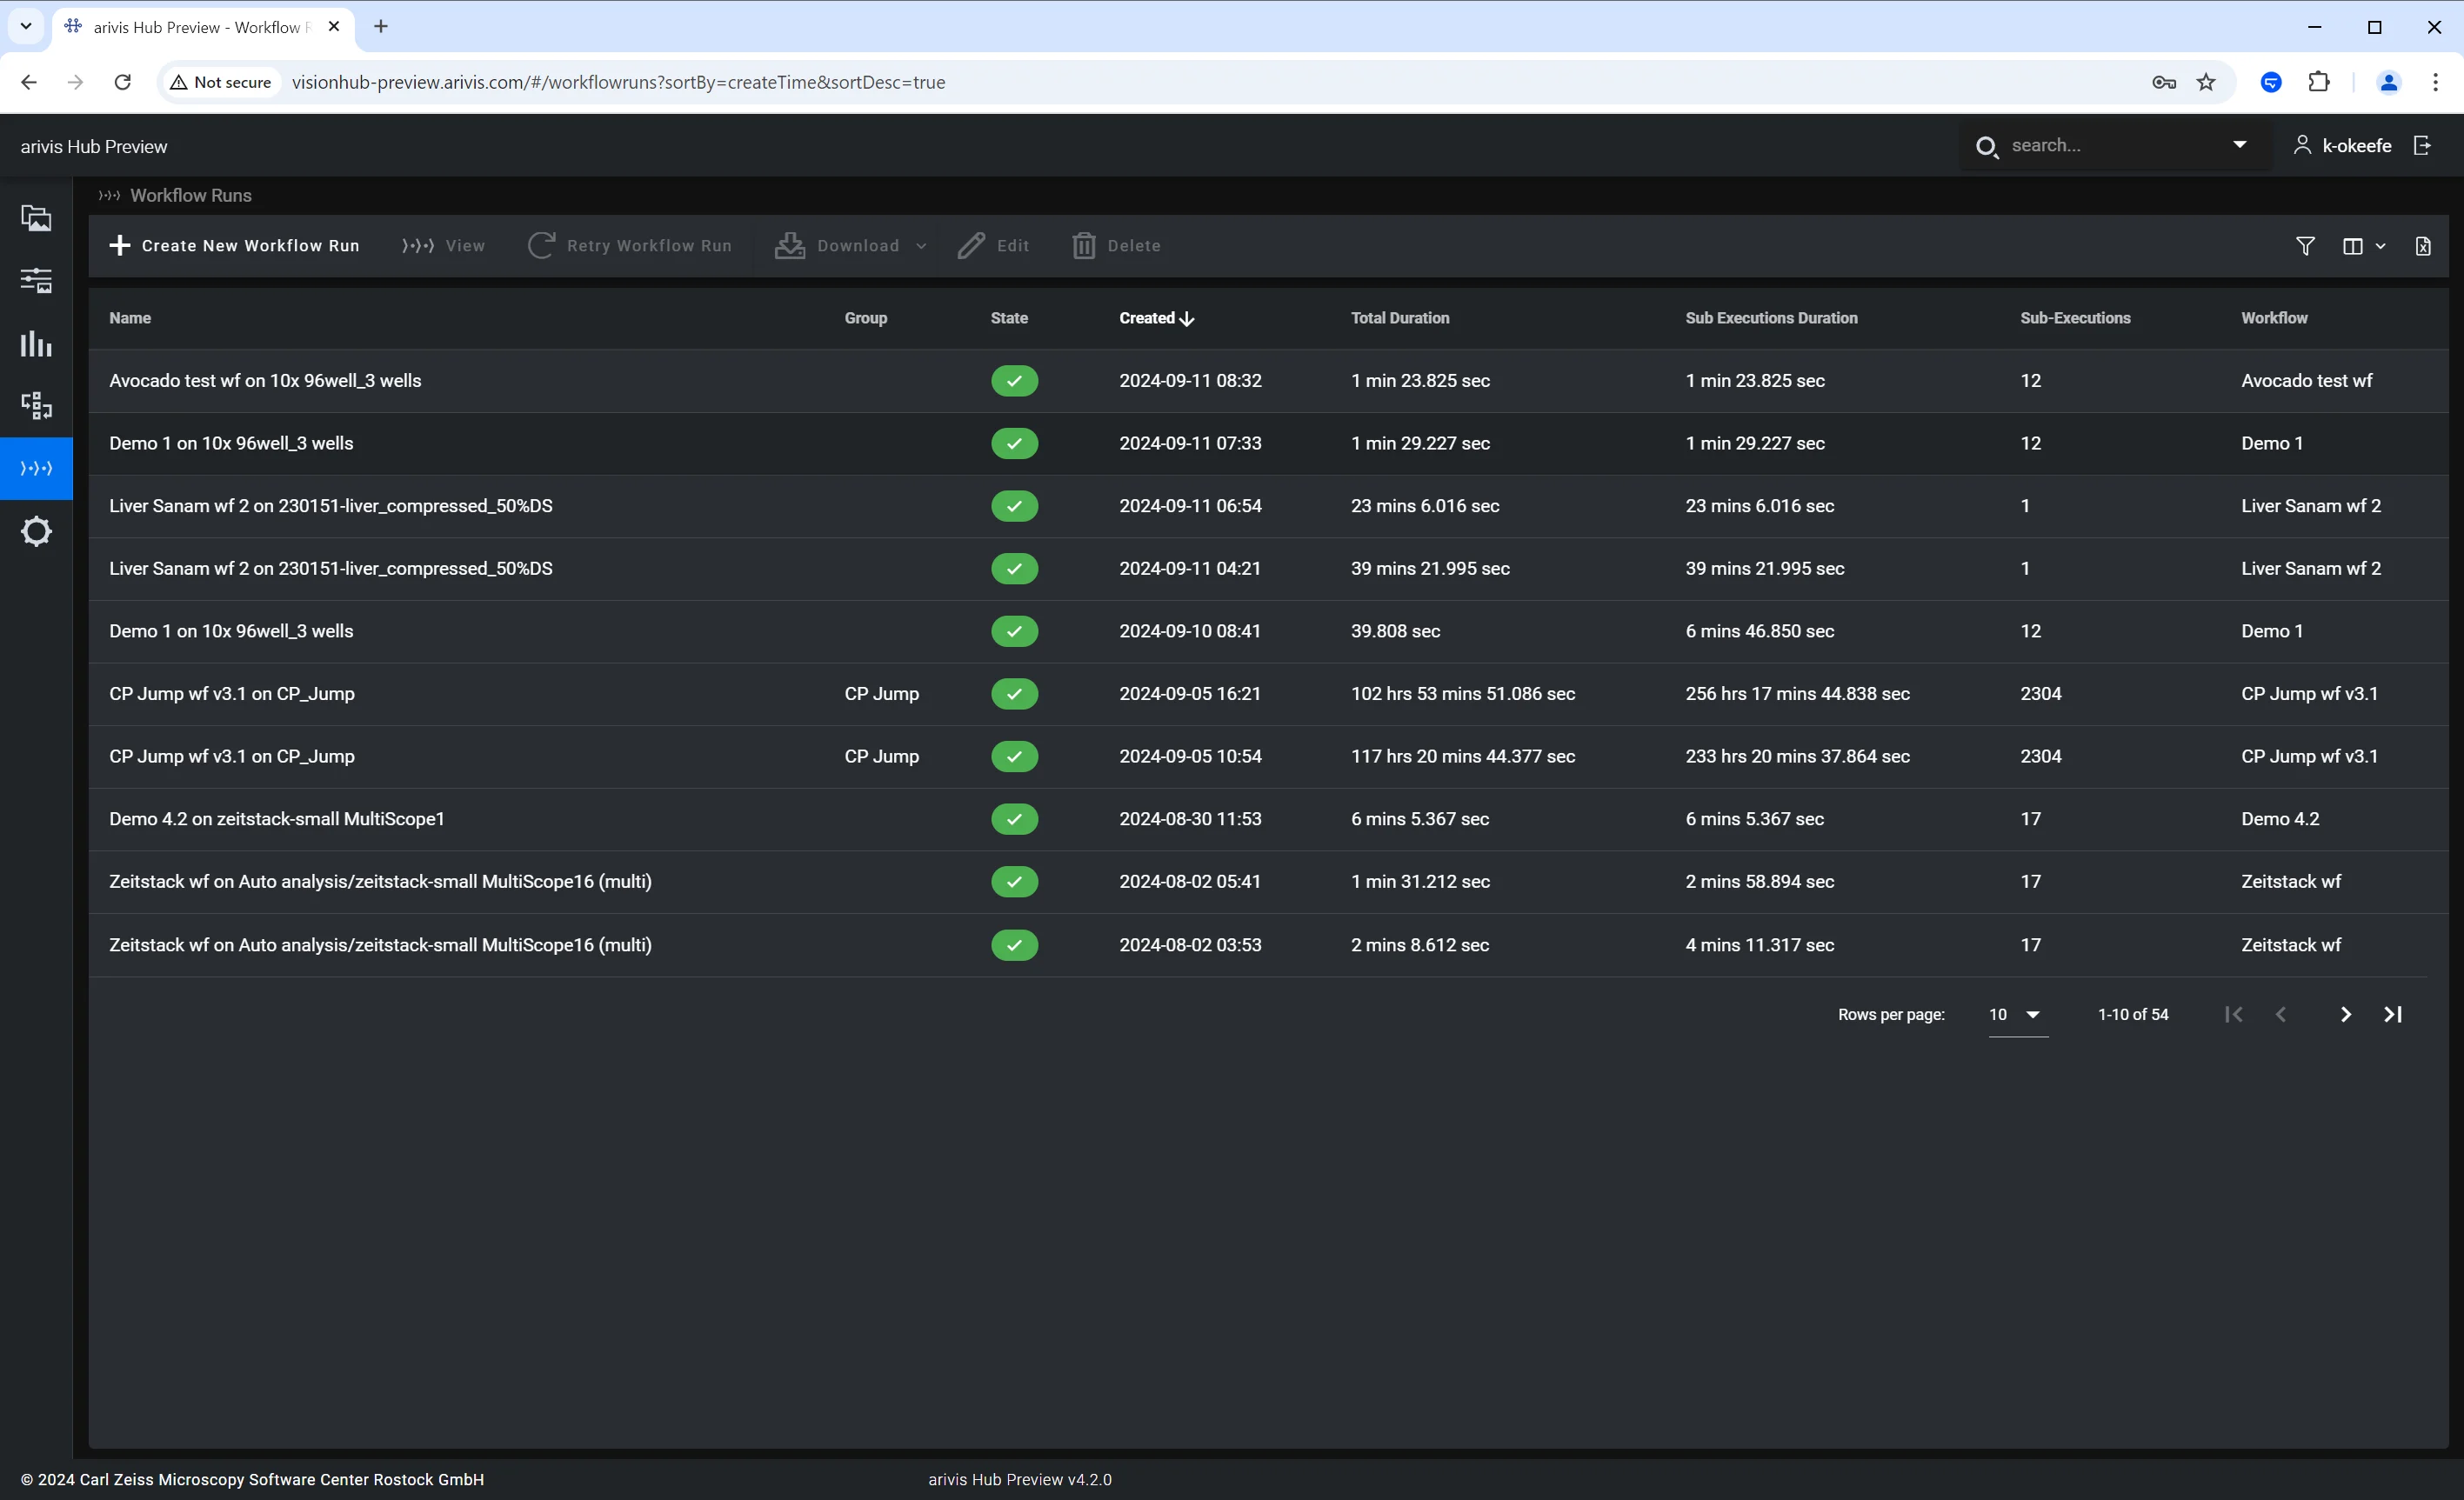Open the browser extensions puzzle icon
2464x1500 pixels.
click(x=2319, y=82)
